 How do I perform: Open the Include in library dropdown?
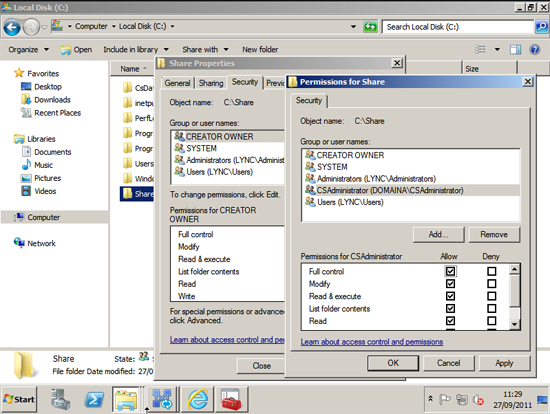(136, 49)
